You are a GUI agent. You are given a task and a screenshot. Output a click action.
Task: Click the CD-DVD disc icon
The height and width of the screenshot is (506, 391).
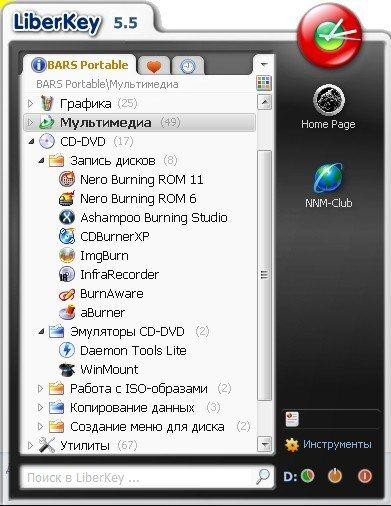point(47,141)
